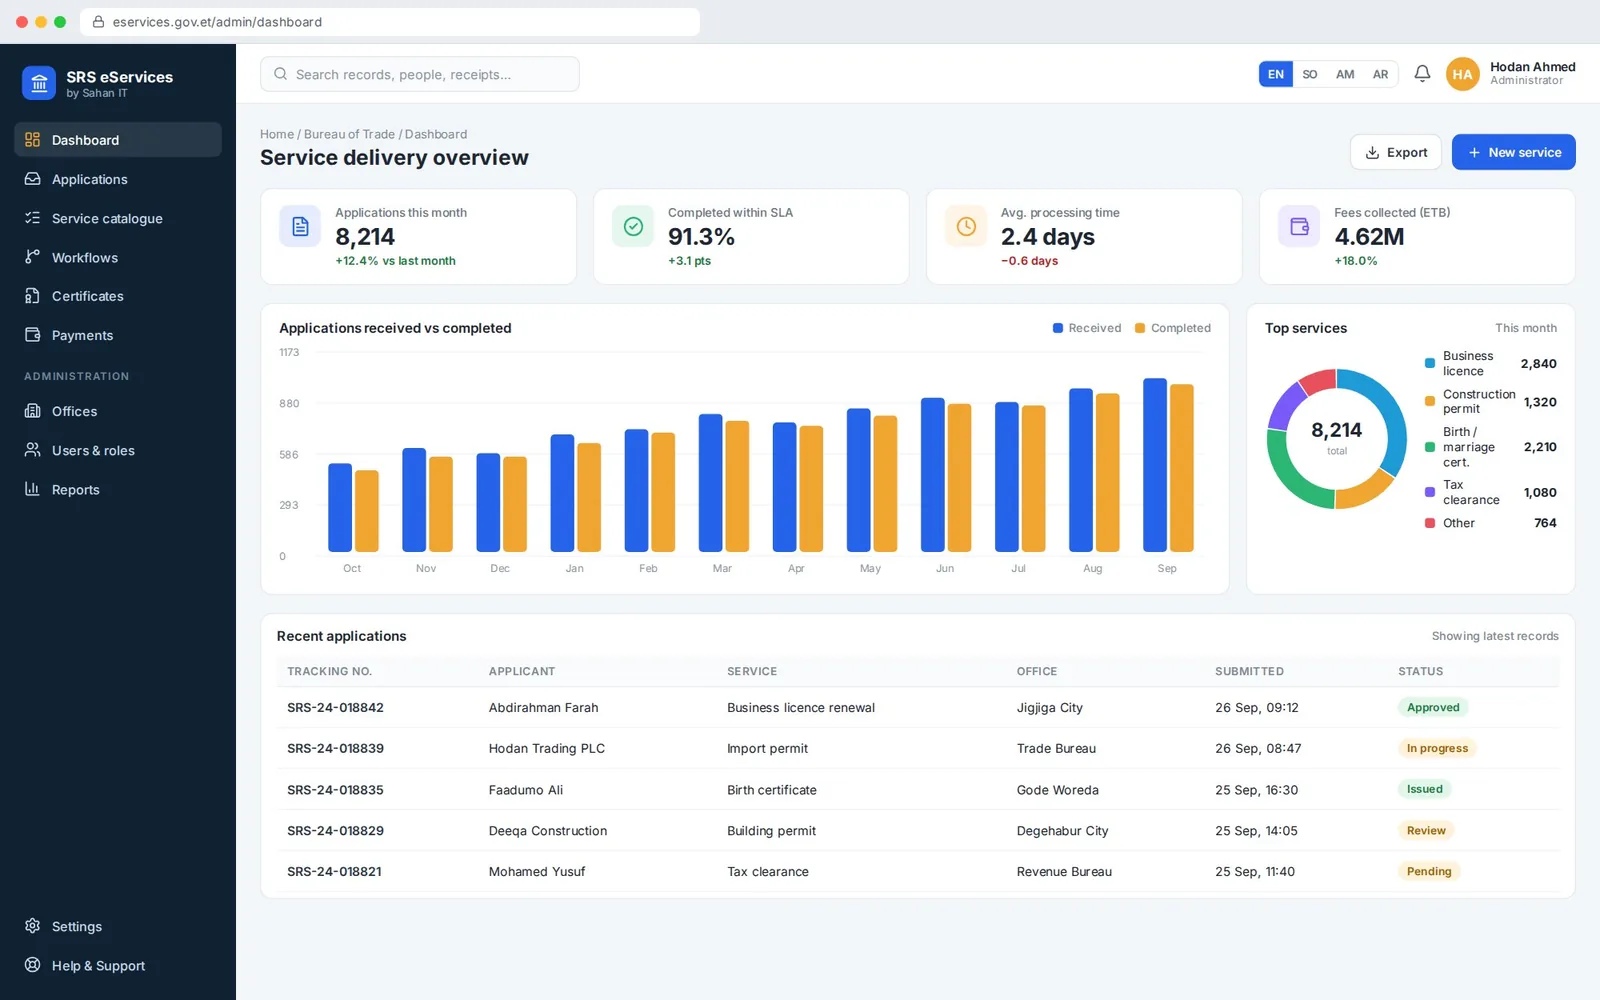Click the Avg. processing time clock icon

966,227
